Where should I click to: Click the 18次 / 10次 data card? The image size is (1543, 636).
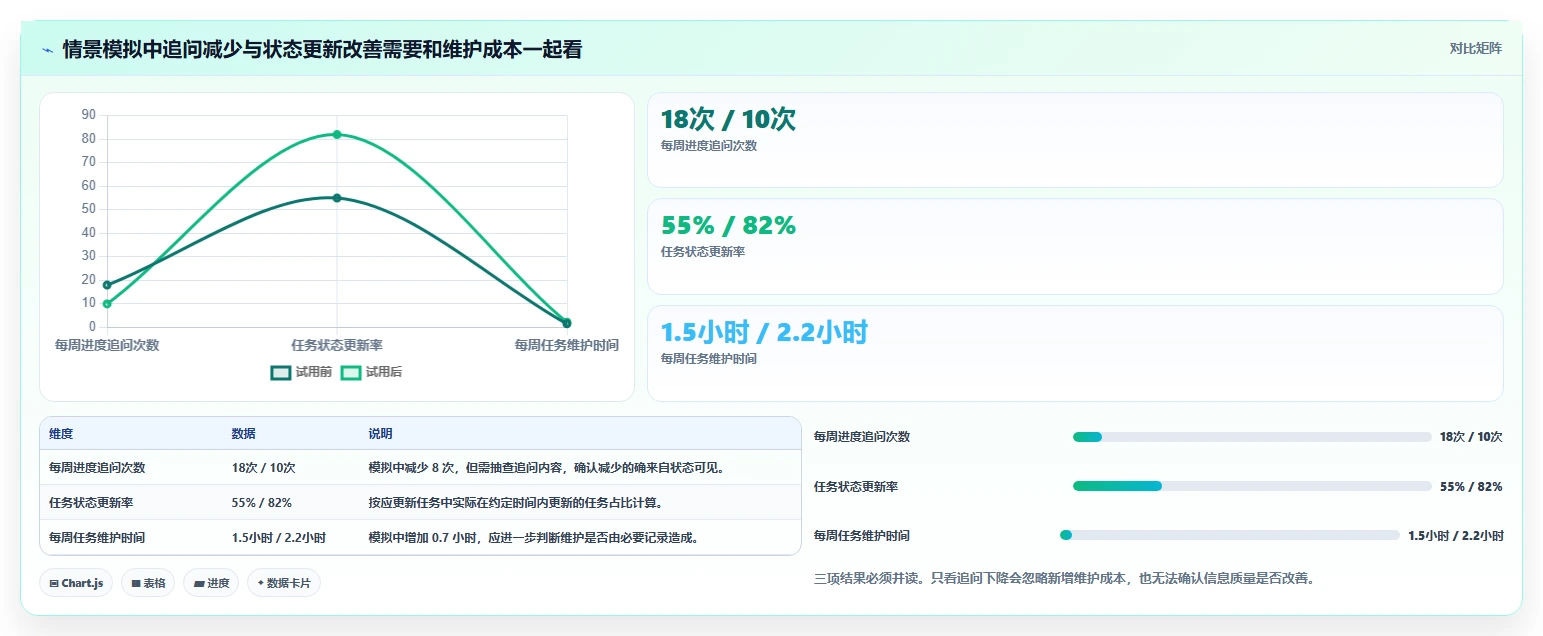[1075, 140]
